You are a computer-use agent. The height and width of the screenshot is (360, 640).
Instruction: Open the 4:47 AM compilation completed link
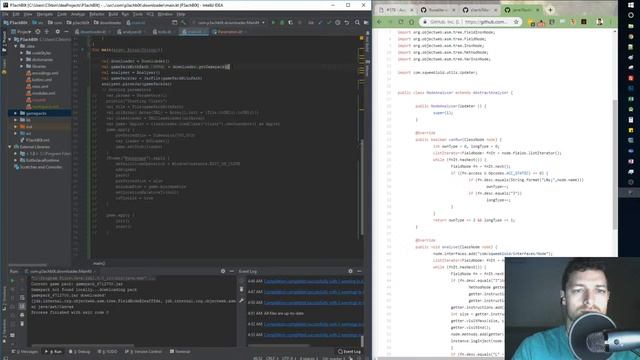coord(313,292)
